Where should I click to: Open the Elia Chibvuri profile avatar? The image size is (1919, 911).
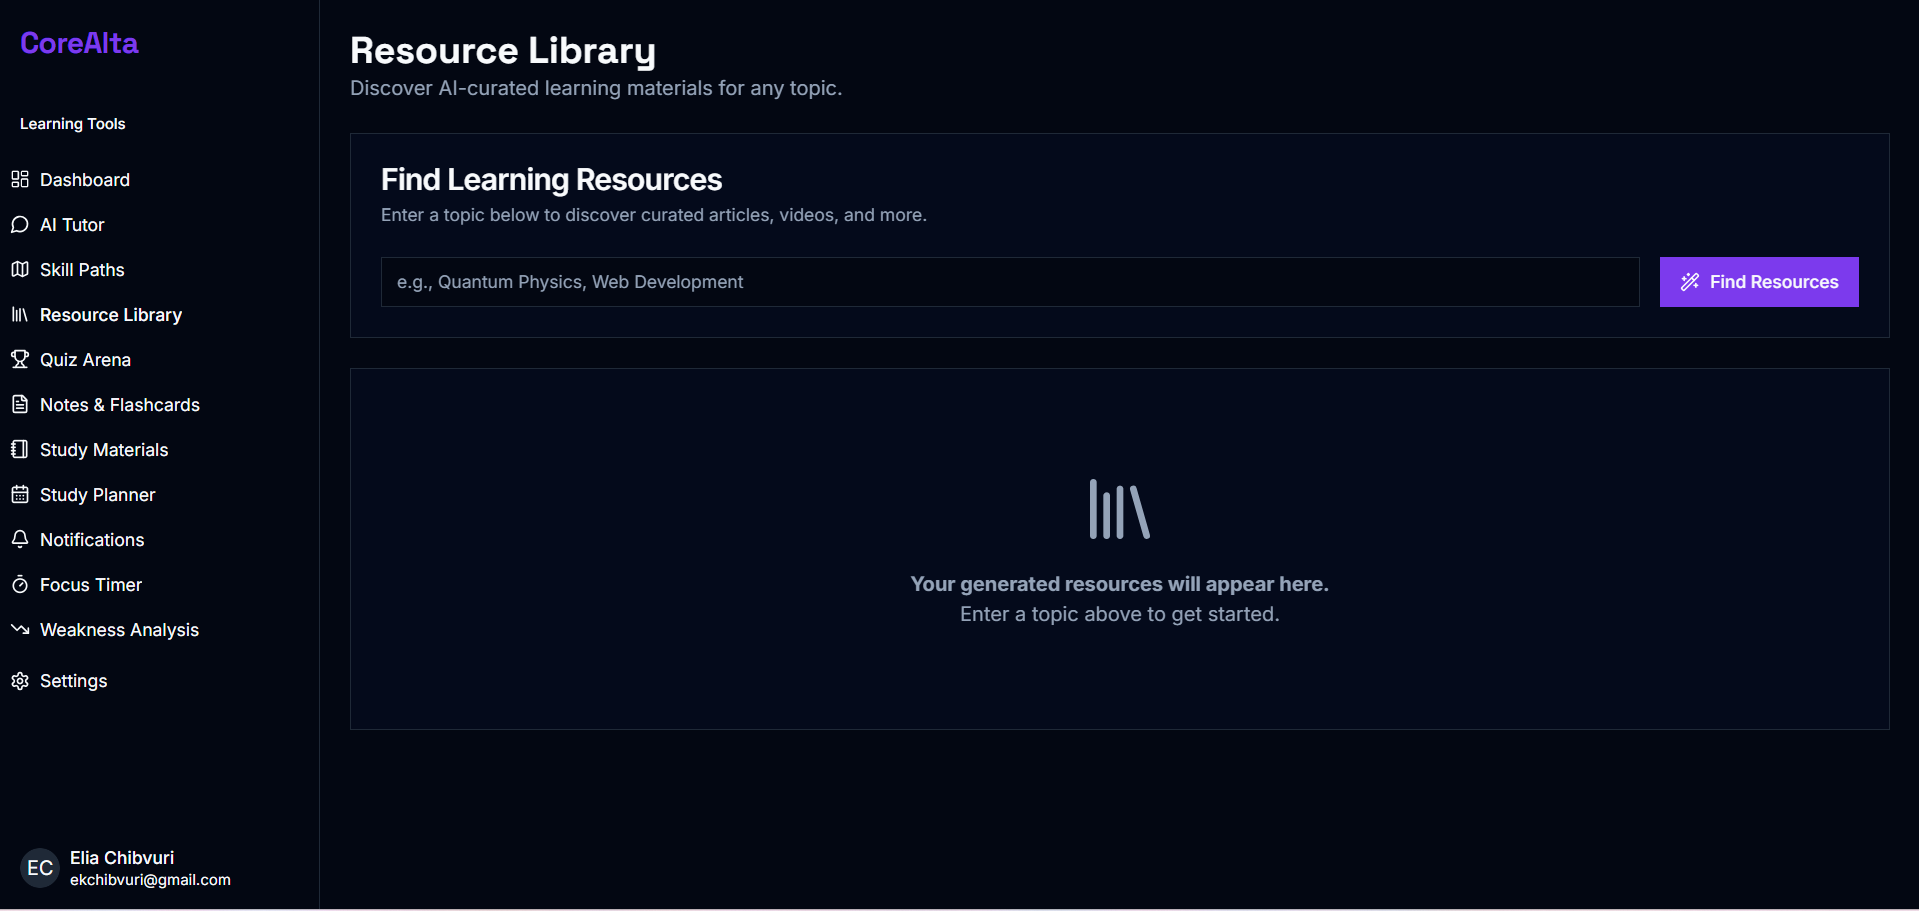(39, 868)
